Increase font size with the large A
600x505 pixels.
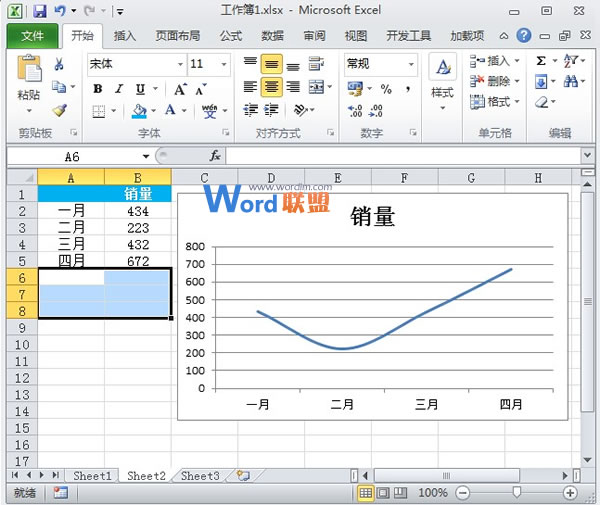click(180, 89)
